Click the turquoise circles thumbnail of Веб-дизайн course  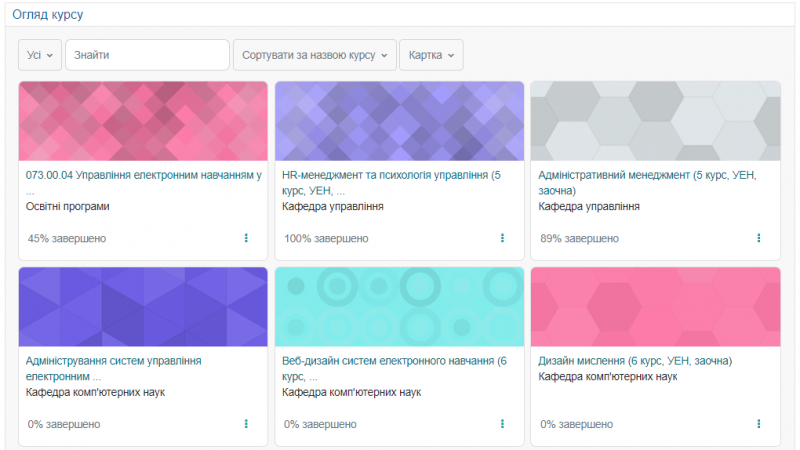[399, 306]
